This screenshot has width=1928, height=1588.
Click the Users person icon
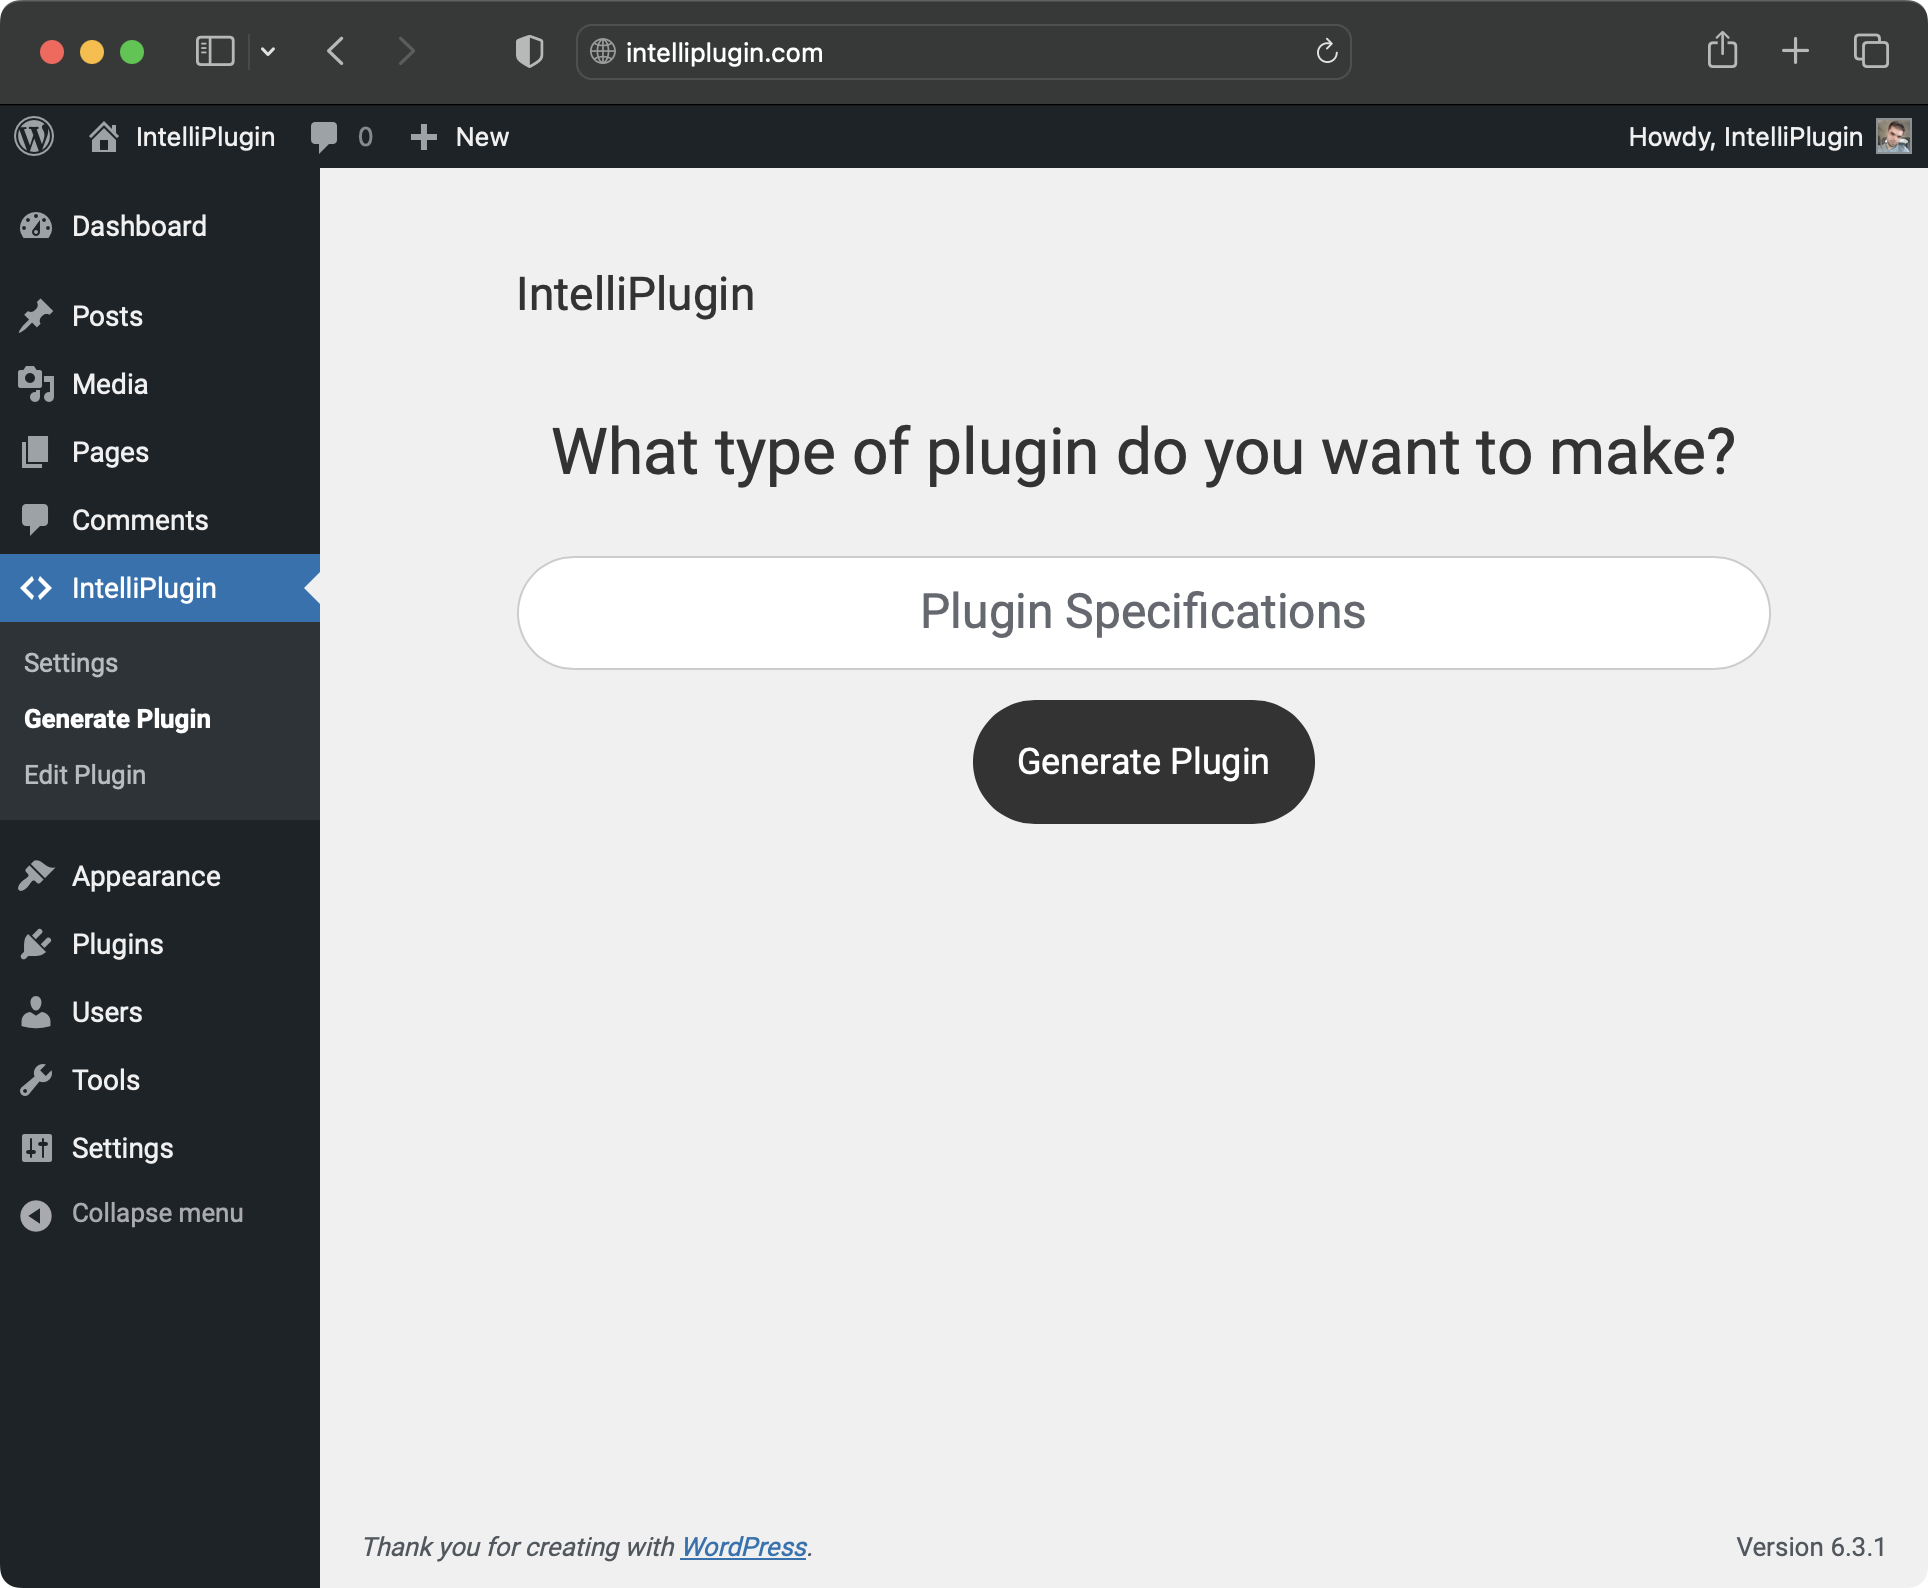pyautogui.click(x=36, y=1012)
